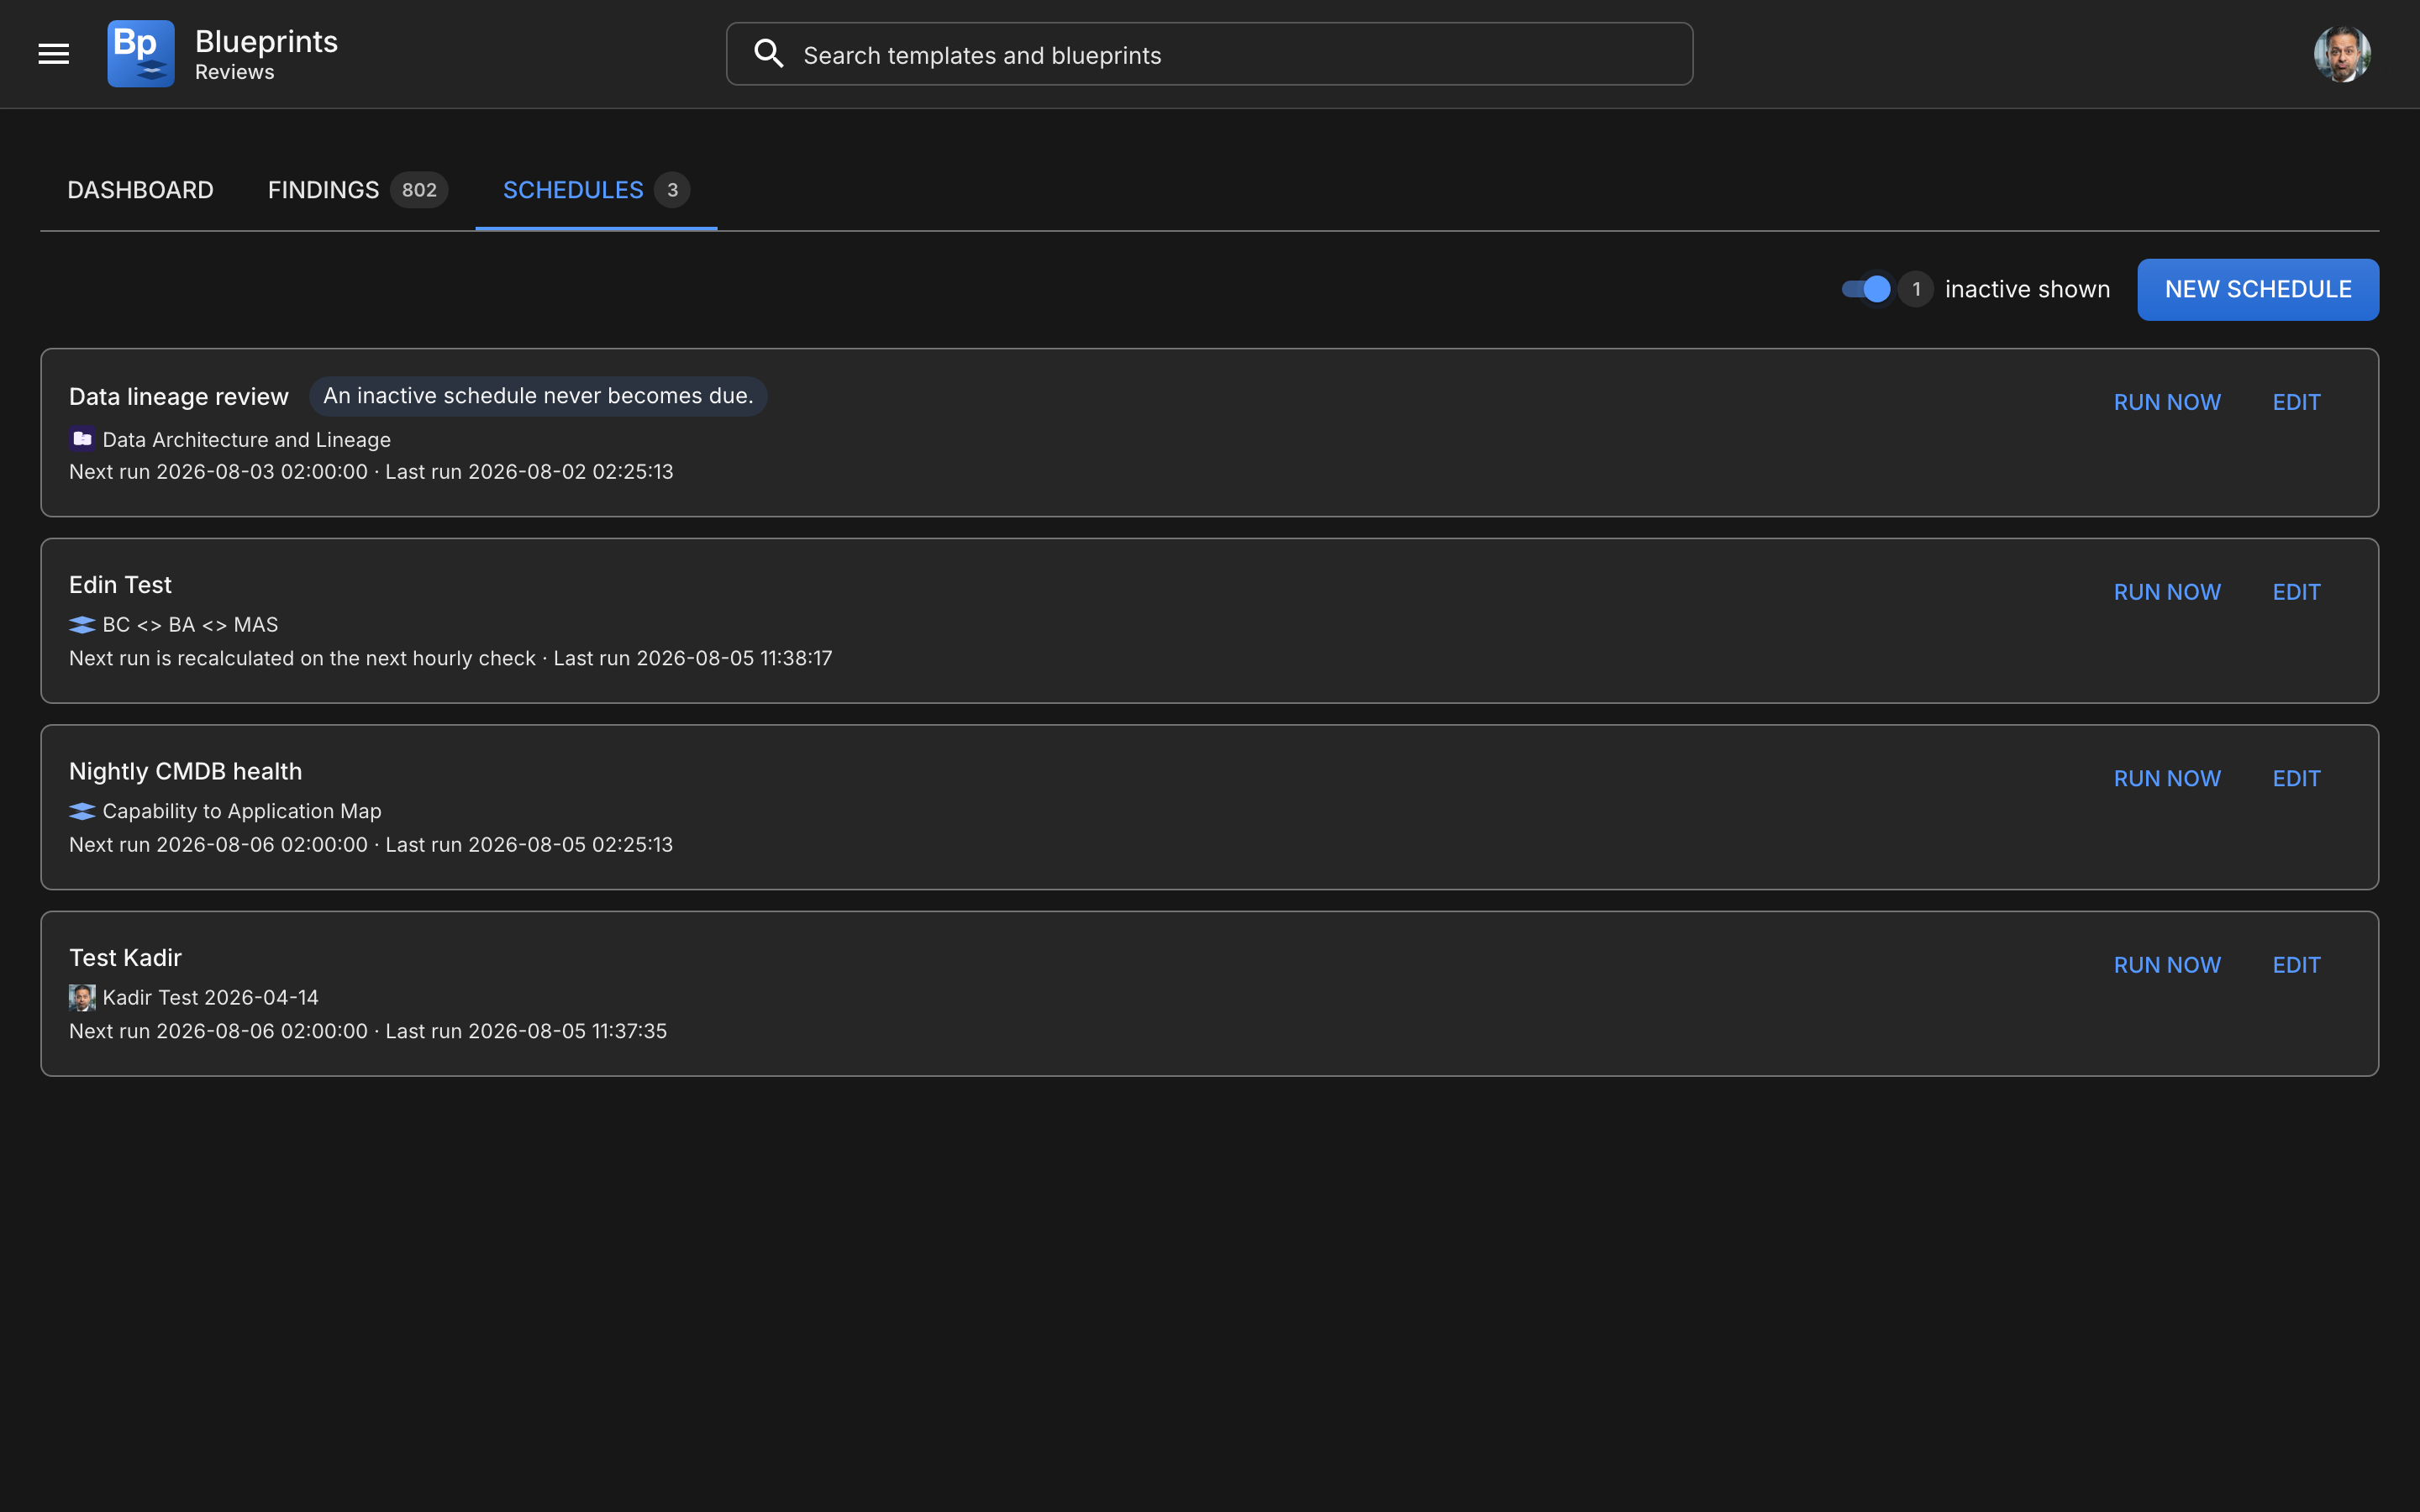The width and height of the screenshot is (2420, 1512).
Task: Edit the Test Kadir schedule
Action: click(2296, 965)
